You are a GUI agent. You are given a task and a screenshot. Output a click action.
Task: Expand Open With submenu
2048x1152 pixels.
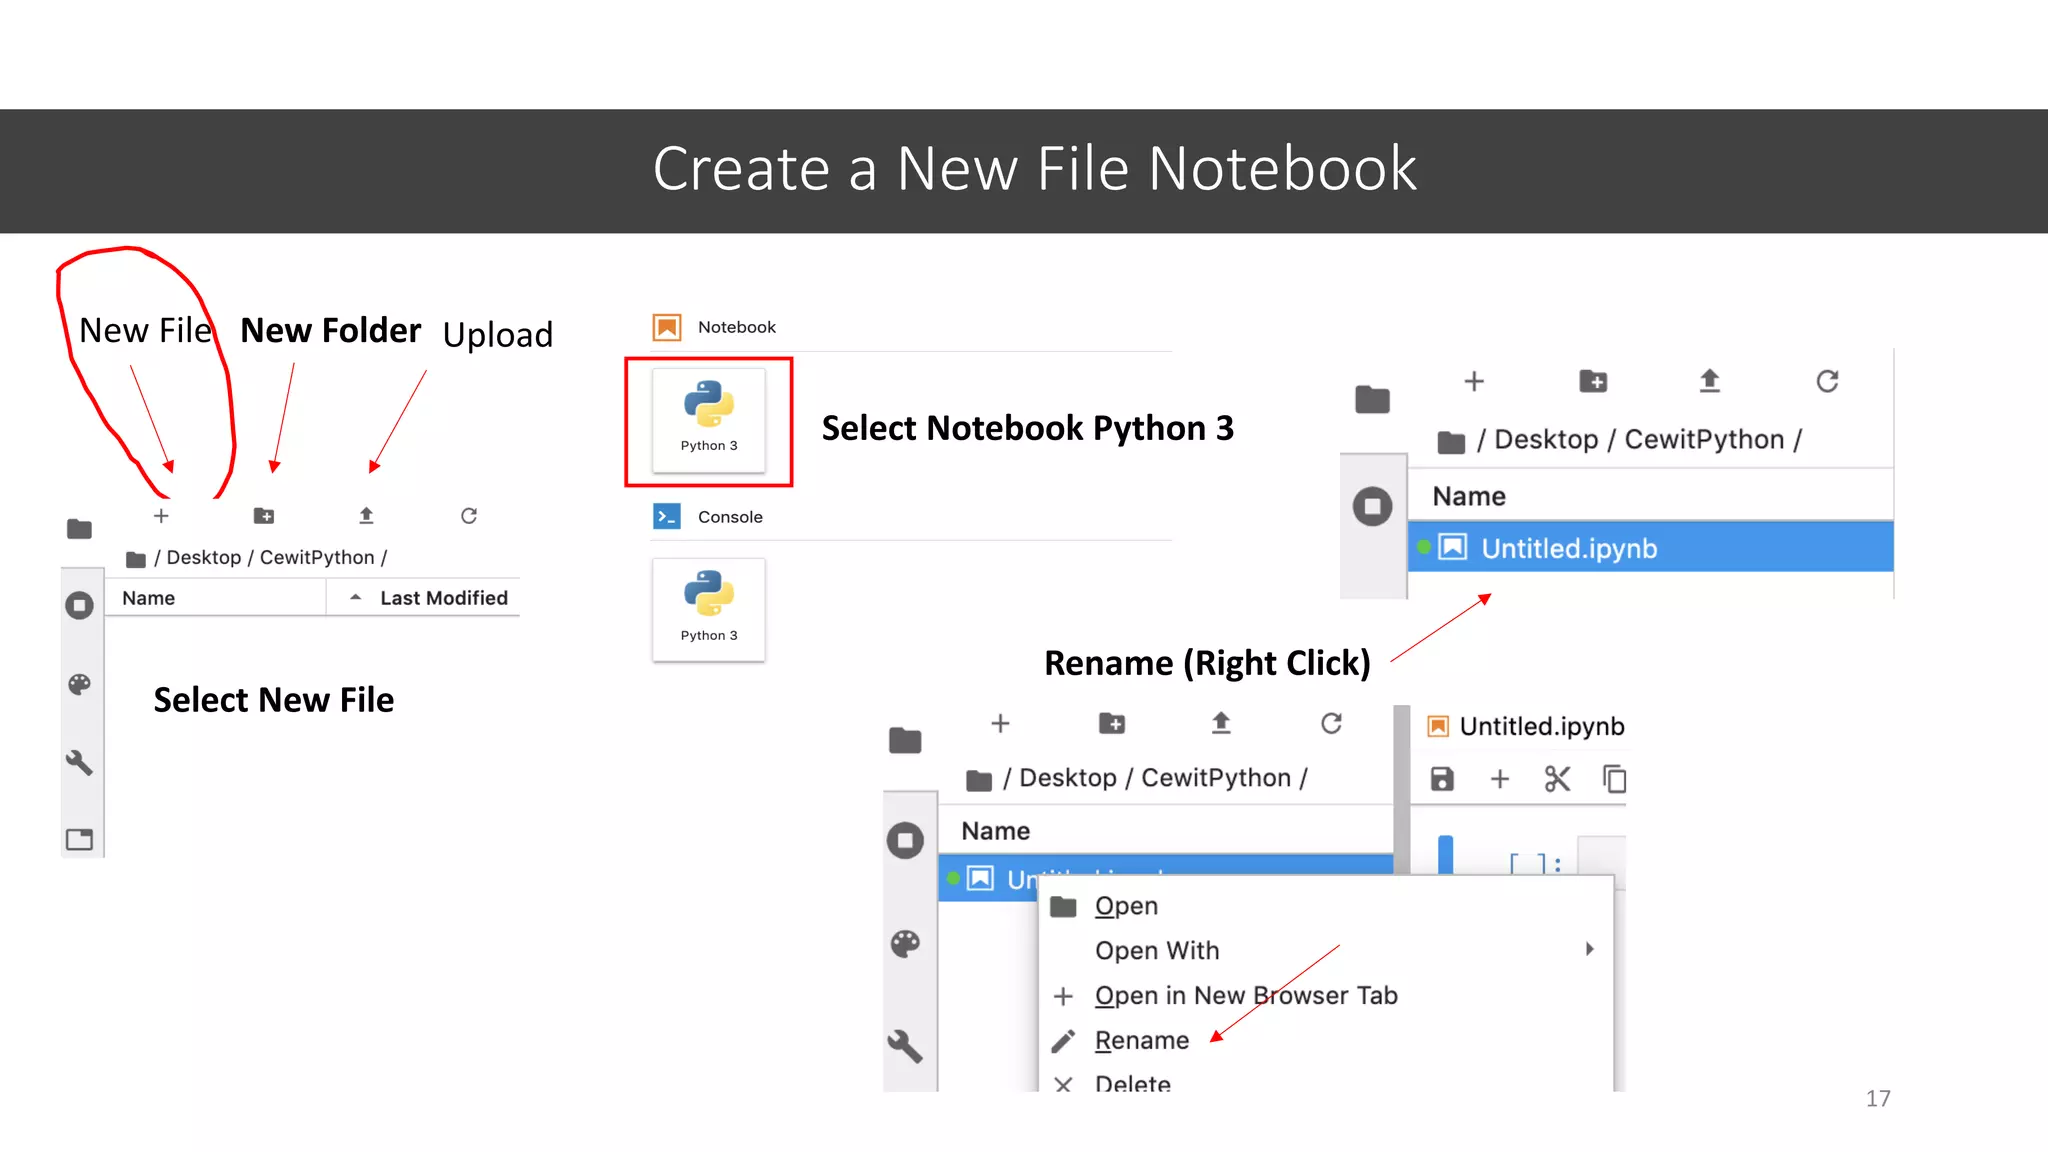[x=1326, y=950]
